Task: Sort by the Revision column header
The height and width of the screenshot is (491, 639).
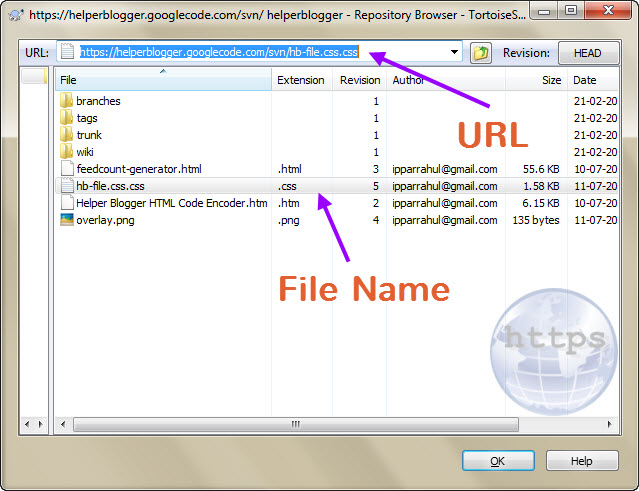Action: [x=359, y=80]
